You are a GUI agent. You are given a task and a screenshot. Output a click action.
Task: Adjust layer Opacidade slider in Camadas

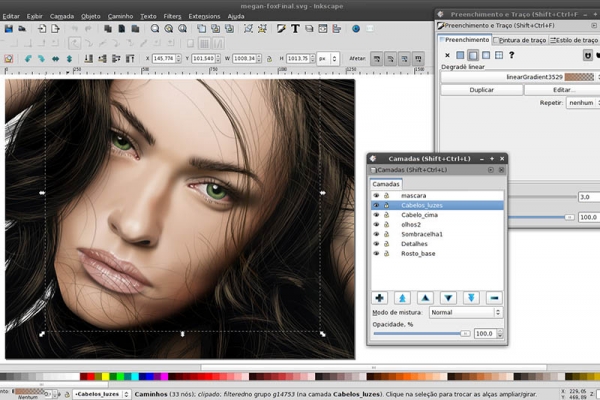pos(422,334)
